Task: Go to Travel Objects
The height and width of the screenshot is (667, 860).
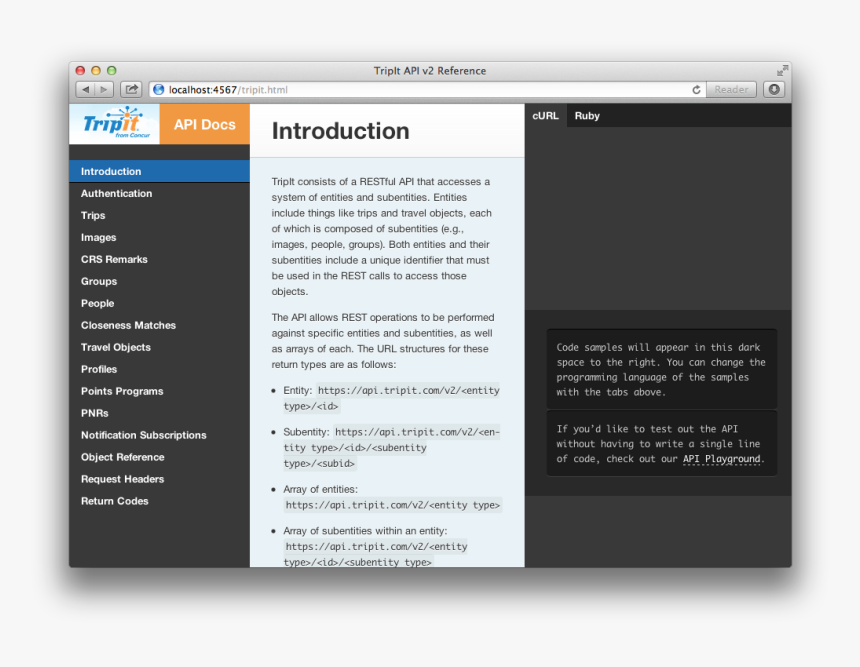Action: 160,347
